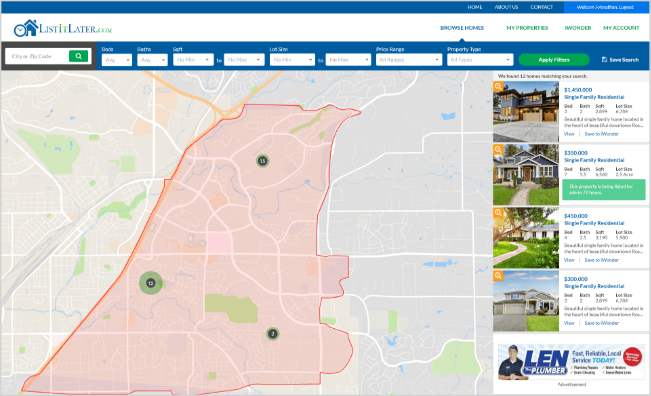Open the My Account menu item
Screen dimensions: 651x396
tap(621, 28)
